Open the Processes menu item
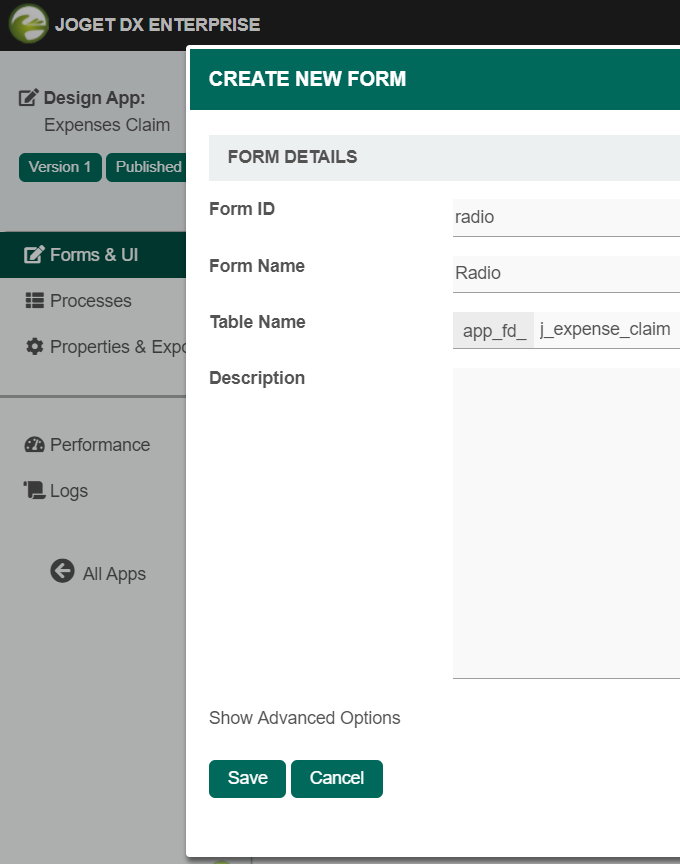This screenshot has height=864, width=680. tap(93, 301)
